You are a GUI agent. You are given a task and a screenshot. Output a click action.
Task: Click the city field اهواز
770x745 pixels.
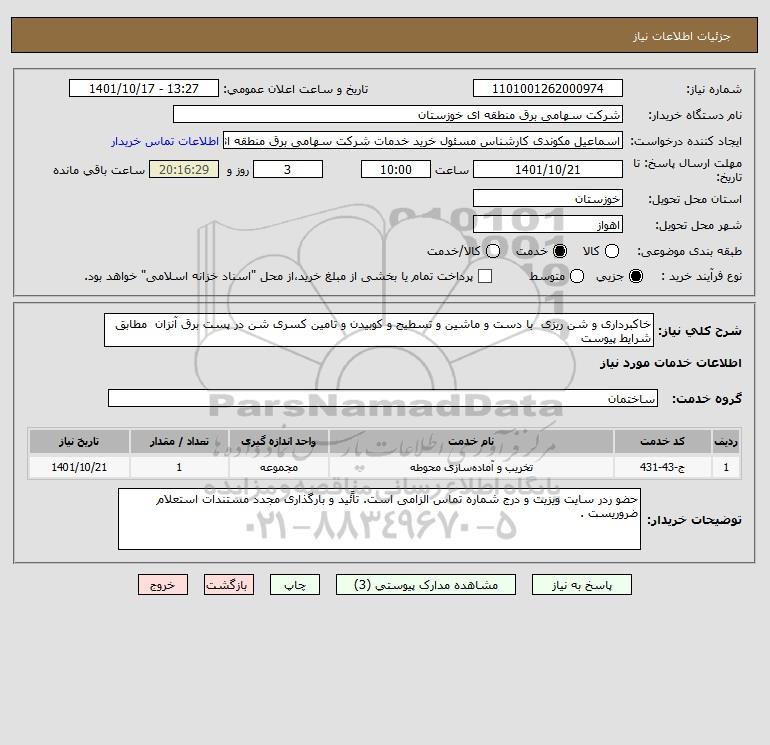(548, 225)
